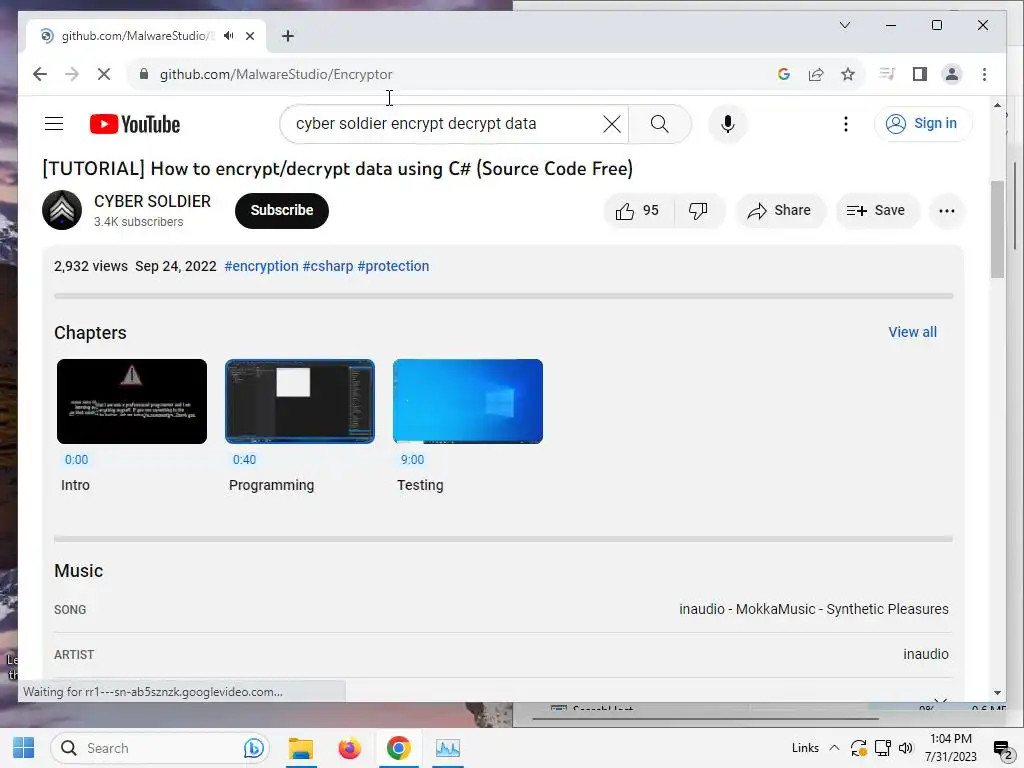1024x768 pixels.
Task: Click the 0:00 chapter timestamp
Action: tap(76, 460)
